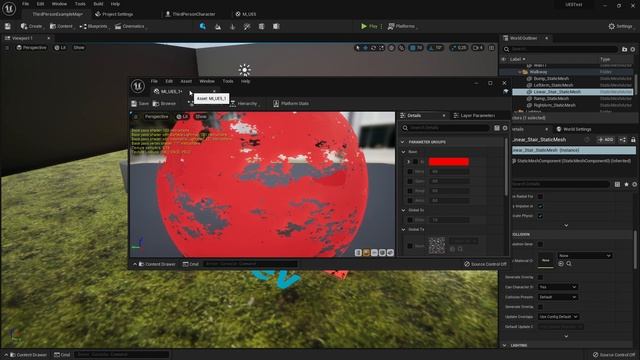Choose scale tool in main viewport toolbar
Screen dimensions: 640x360
[381, 48]
